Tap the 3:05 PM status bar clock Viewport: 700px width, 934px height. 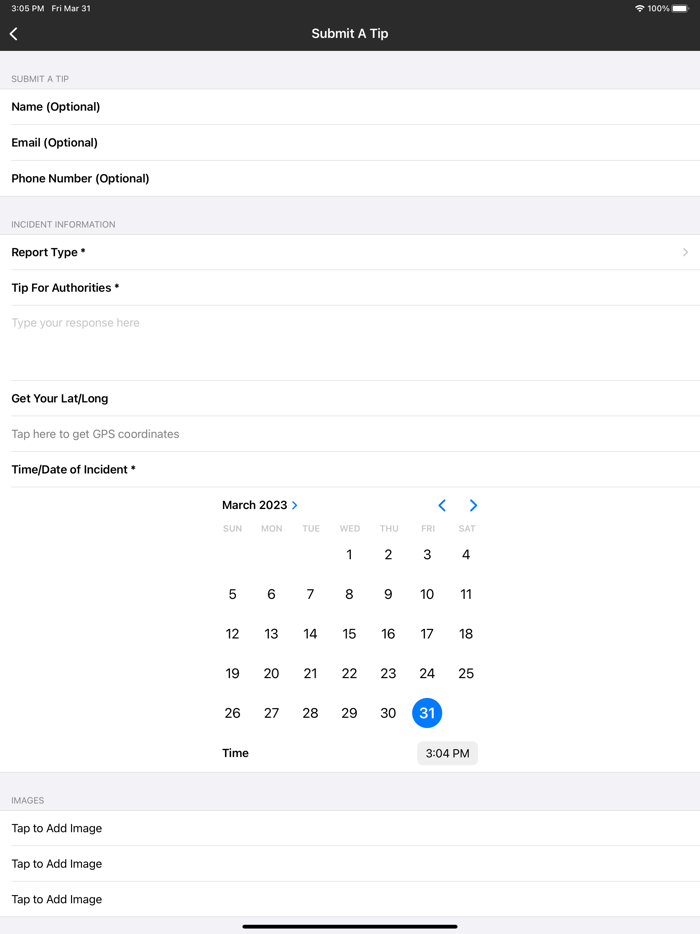27,8
